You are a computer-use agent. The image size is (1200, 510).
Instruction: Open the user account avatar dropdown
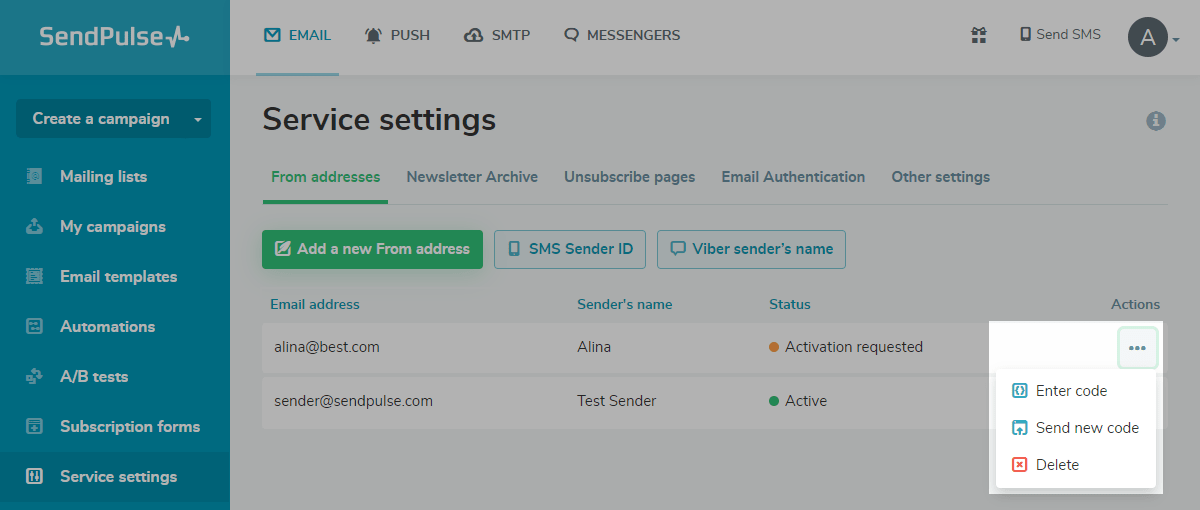[x=1153, y=38]
